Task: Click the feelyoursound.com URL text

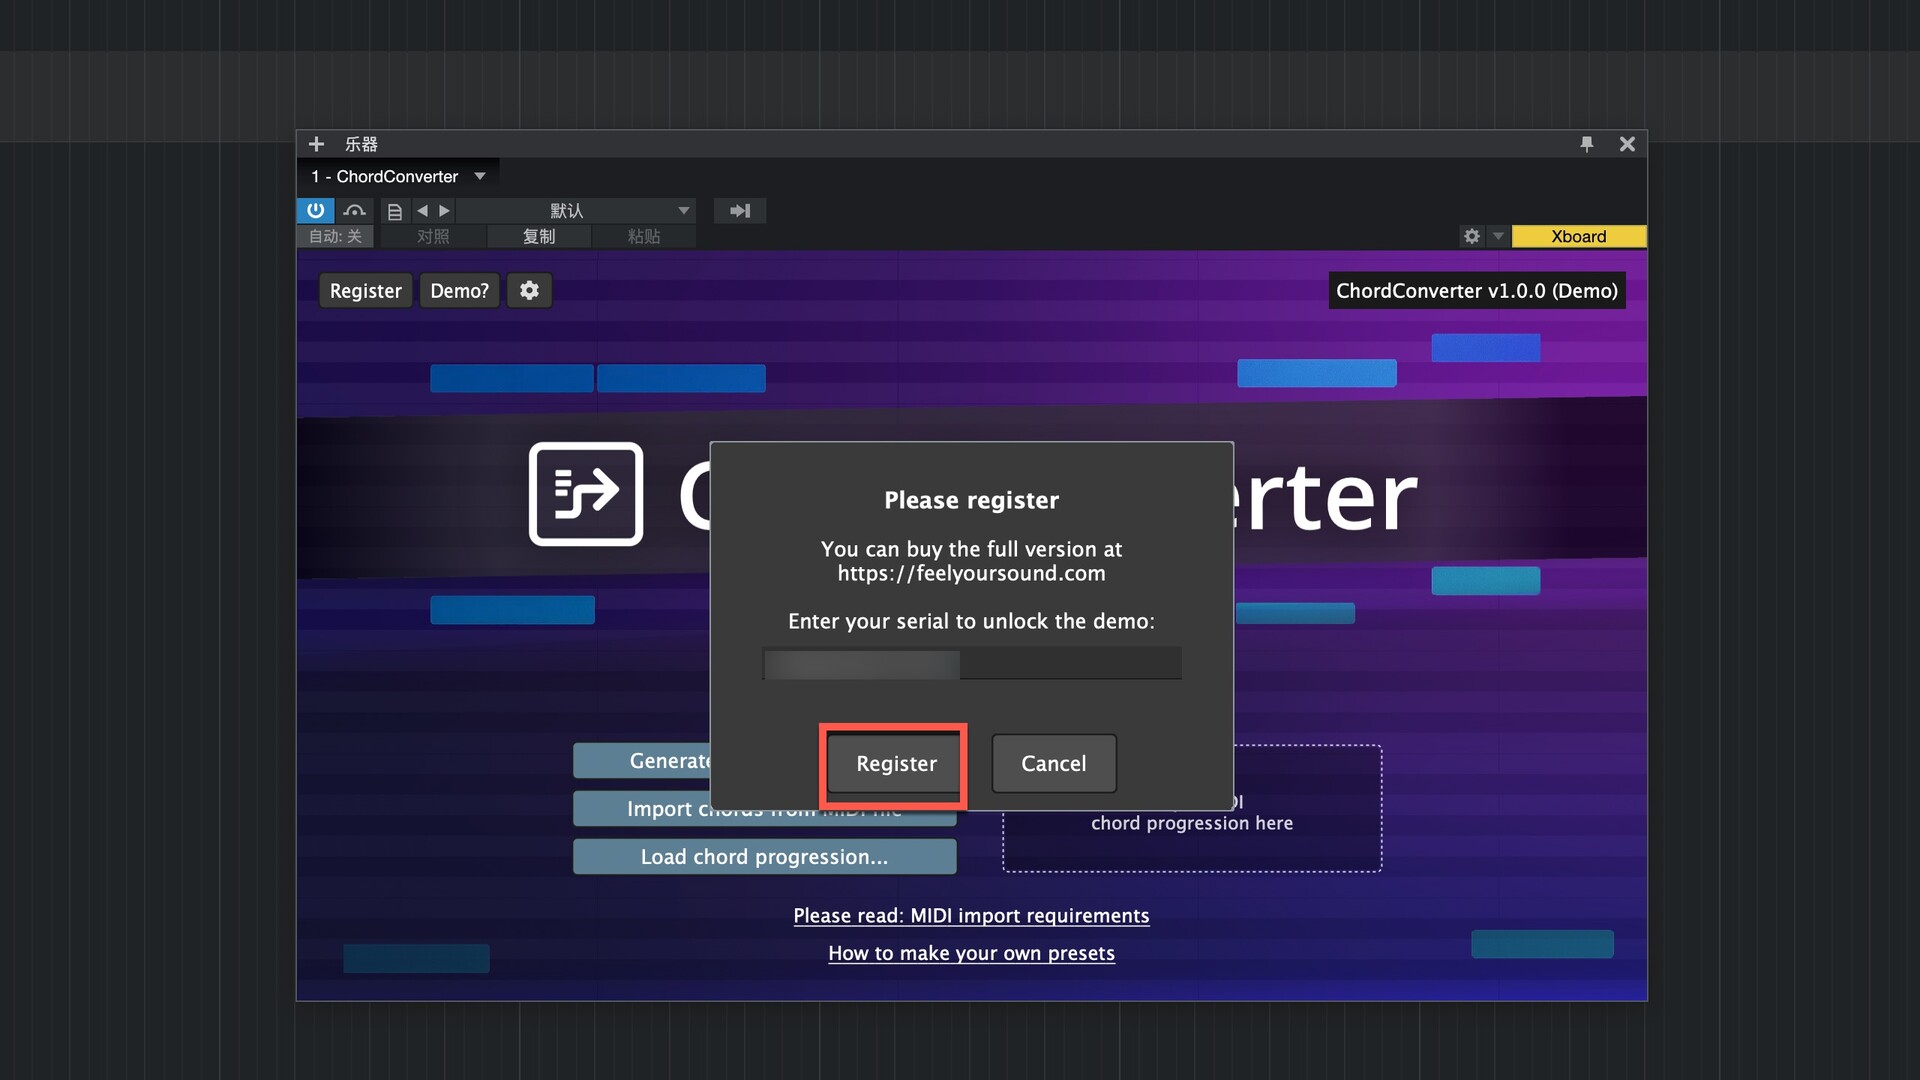Action: click(x=971, y=574)
